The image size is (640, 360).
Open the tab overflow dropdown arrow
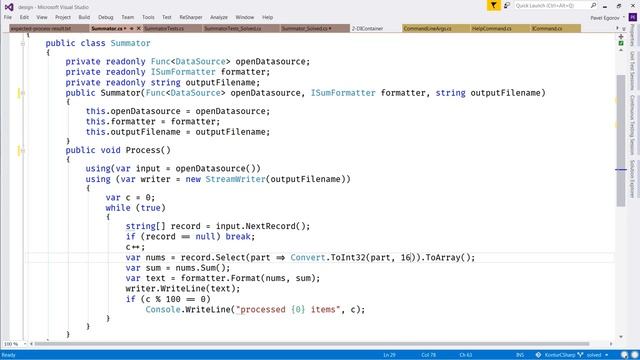[x=624, y=29]
